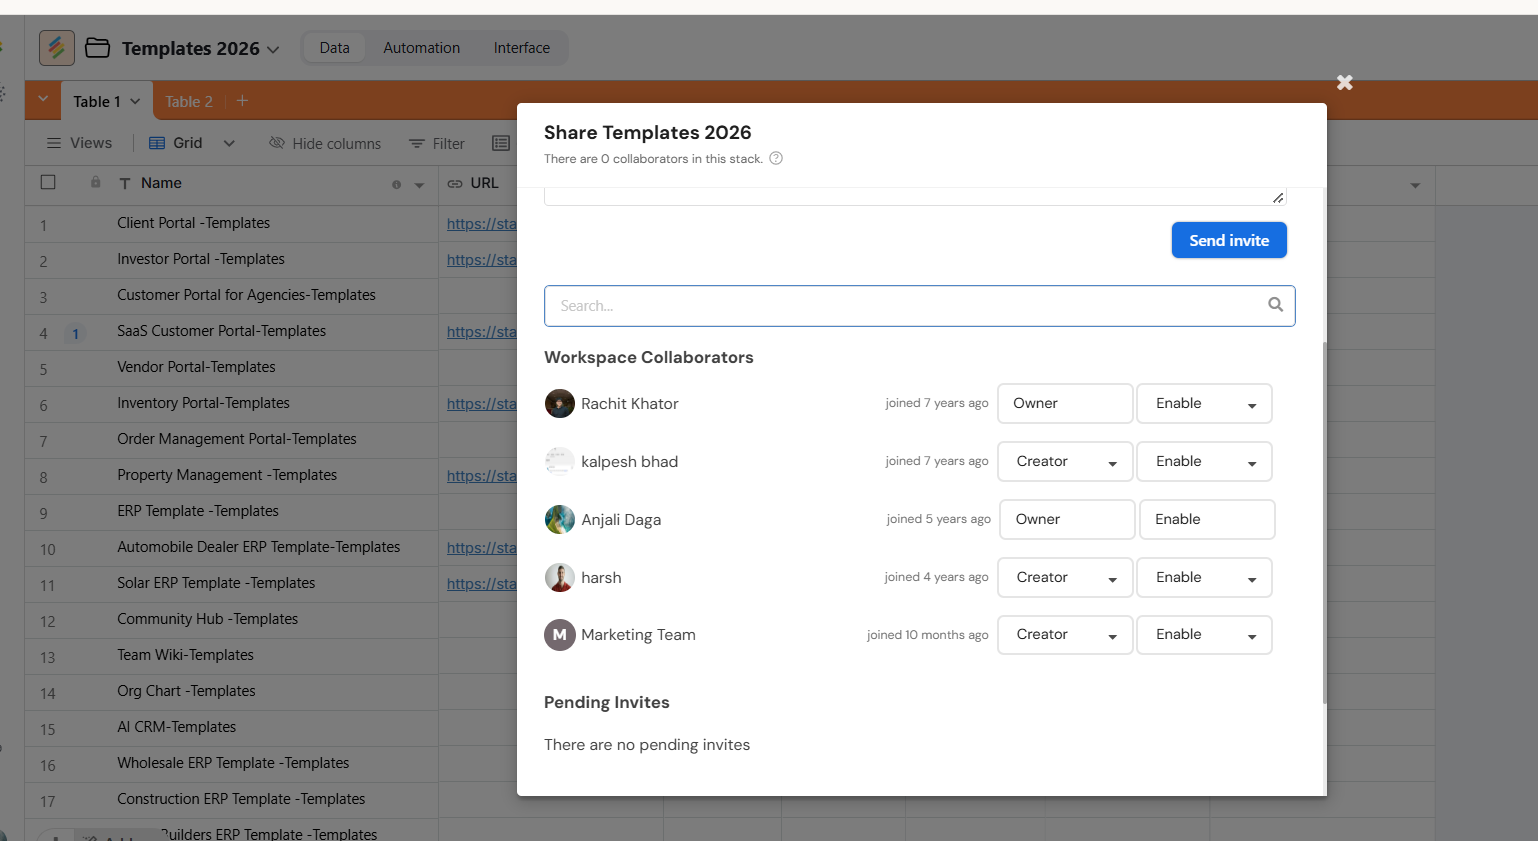Close the share dialog with the X
The image size is (1538, 841).
point(1345,82)
